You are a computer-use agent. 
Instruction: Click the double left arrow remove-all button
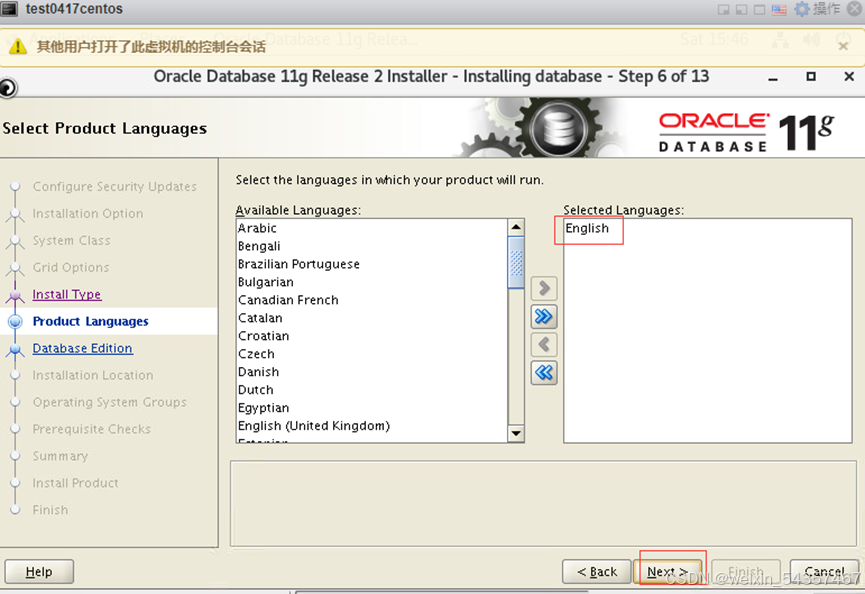544,373
